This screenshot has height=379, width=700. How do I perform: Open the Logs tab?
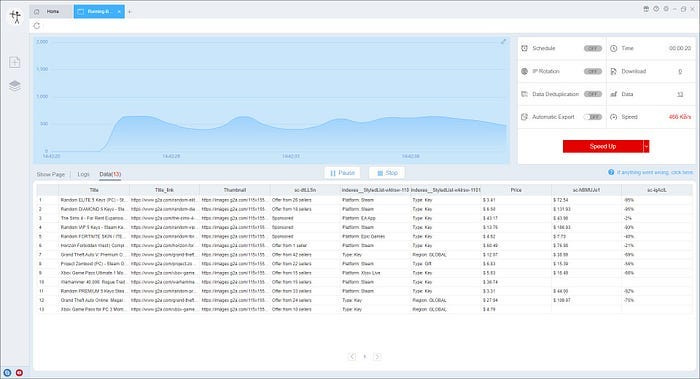tap(83, 175)
